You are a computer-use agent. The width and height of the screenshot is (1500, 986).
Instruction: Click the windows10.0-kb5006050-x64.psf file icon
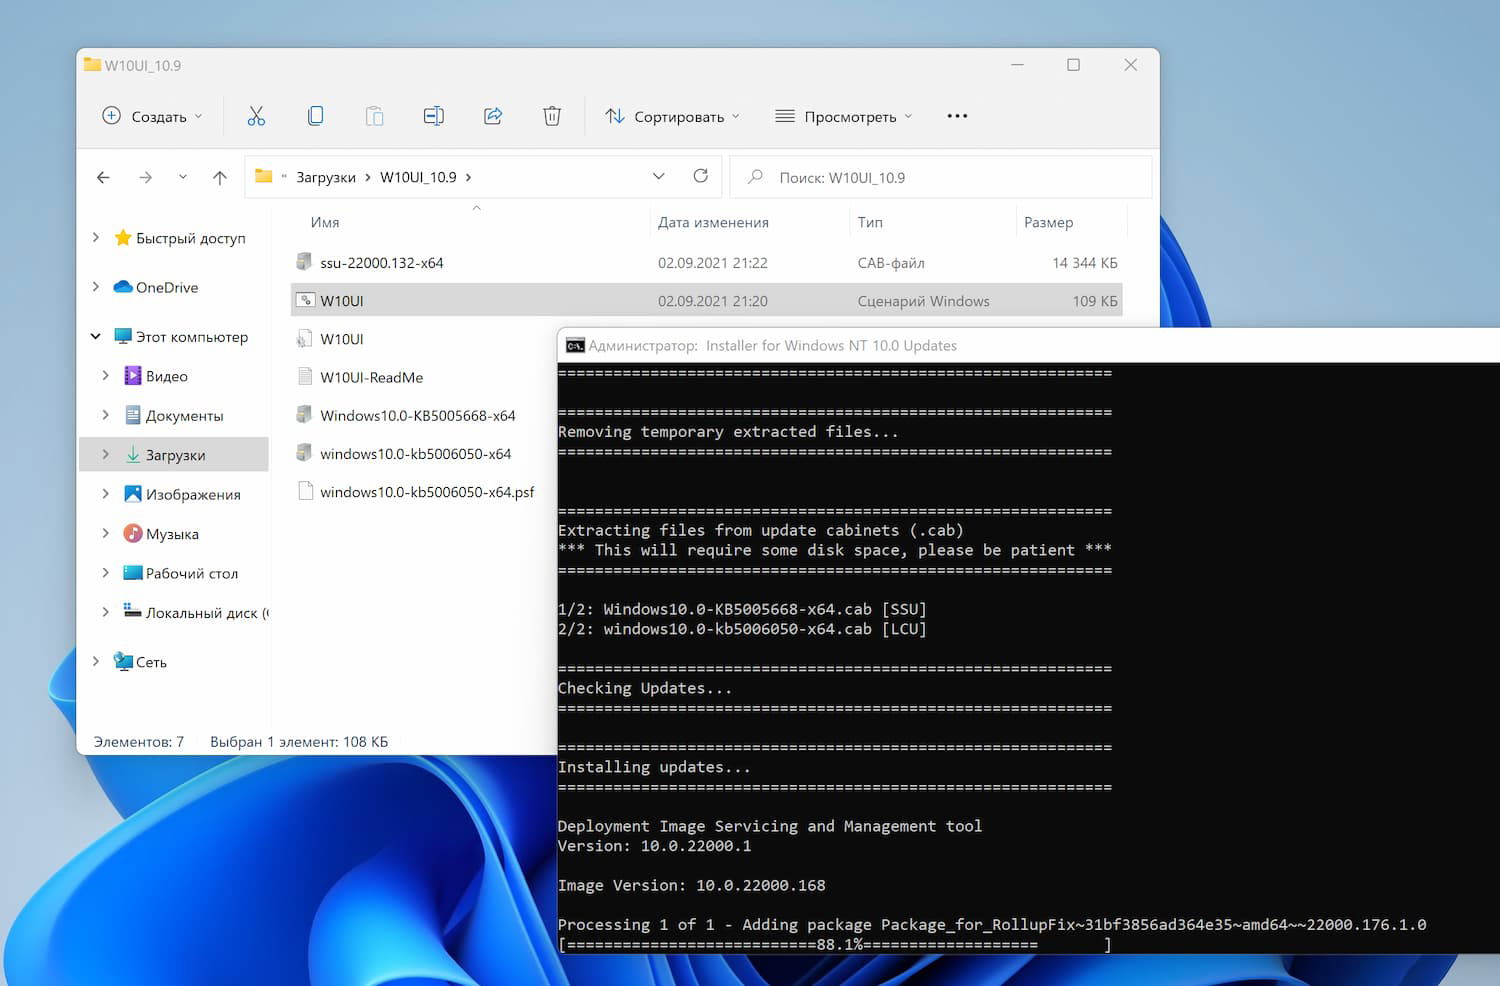305,491
